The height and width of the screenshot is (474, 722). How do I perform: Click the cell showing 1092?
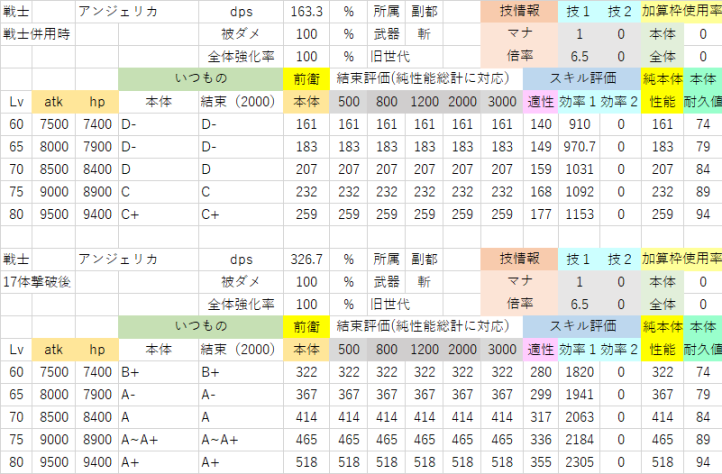pos(579,192)
